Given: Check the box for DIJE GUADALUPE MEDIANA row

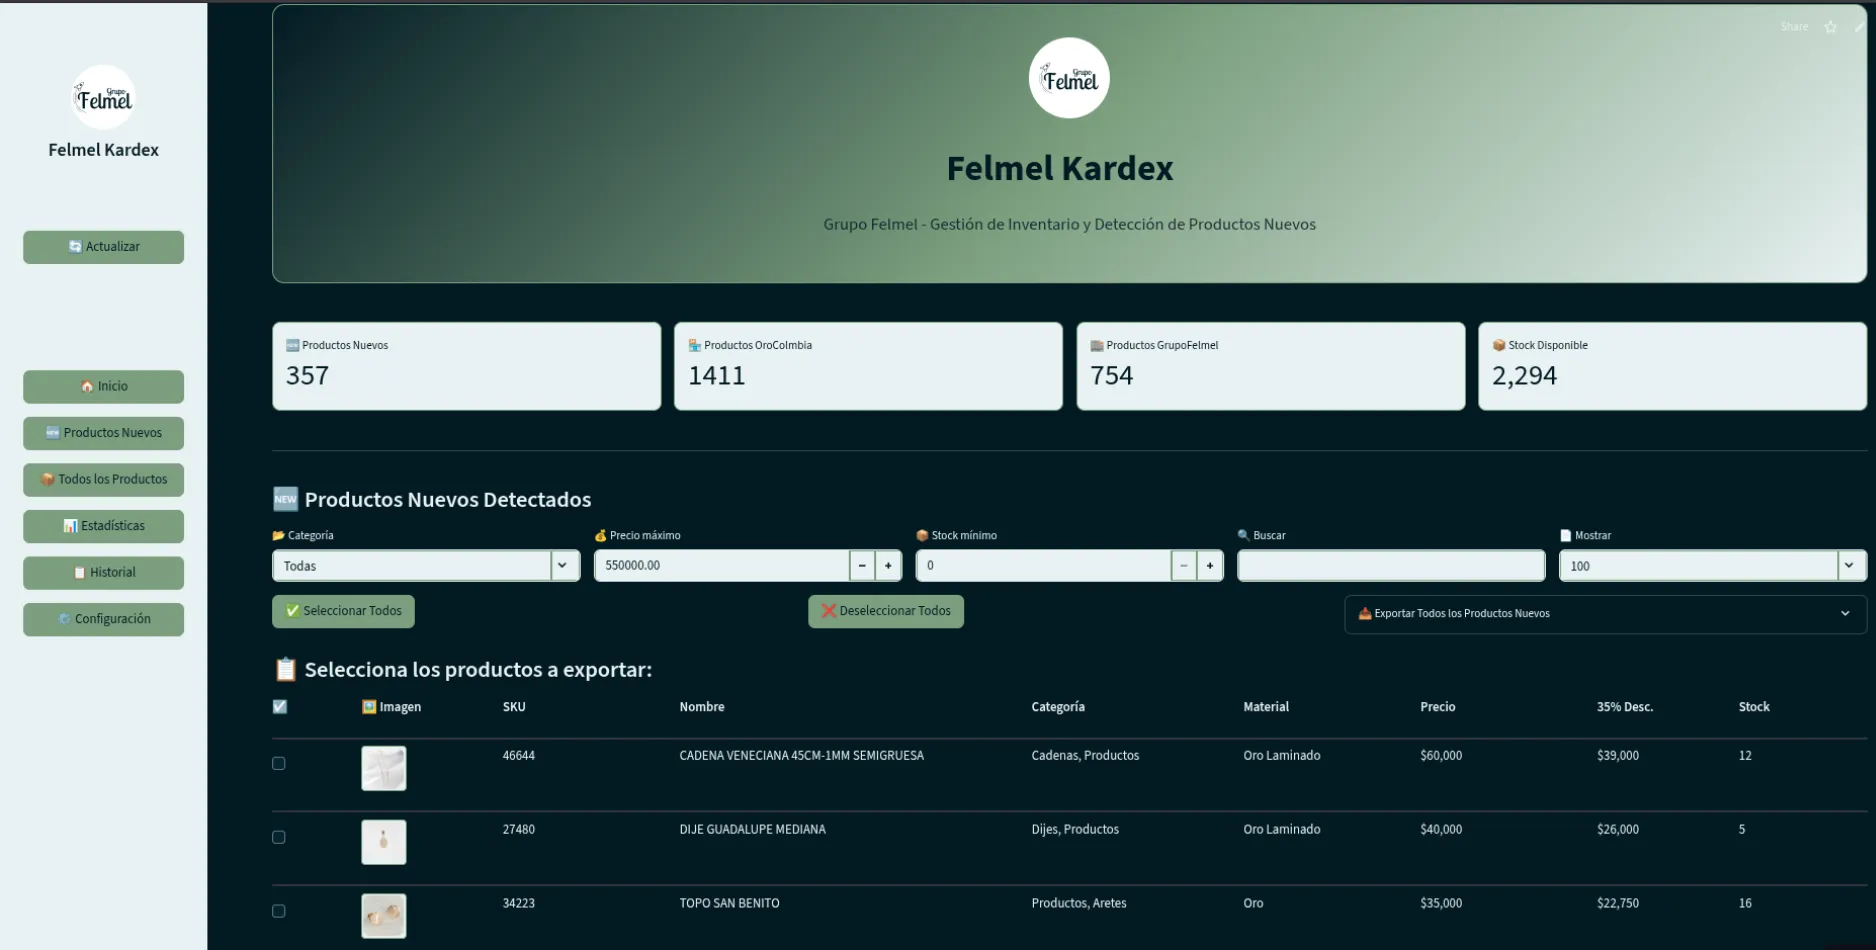Looking at the screenshot, I should click(279, 838).
